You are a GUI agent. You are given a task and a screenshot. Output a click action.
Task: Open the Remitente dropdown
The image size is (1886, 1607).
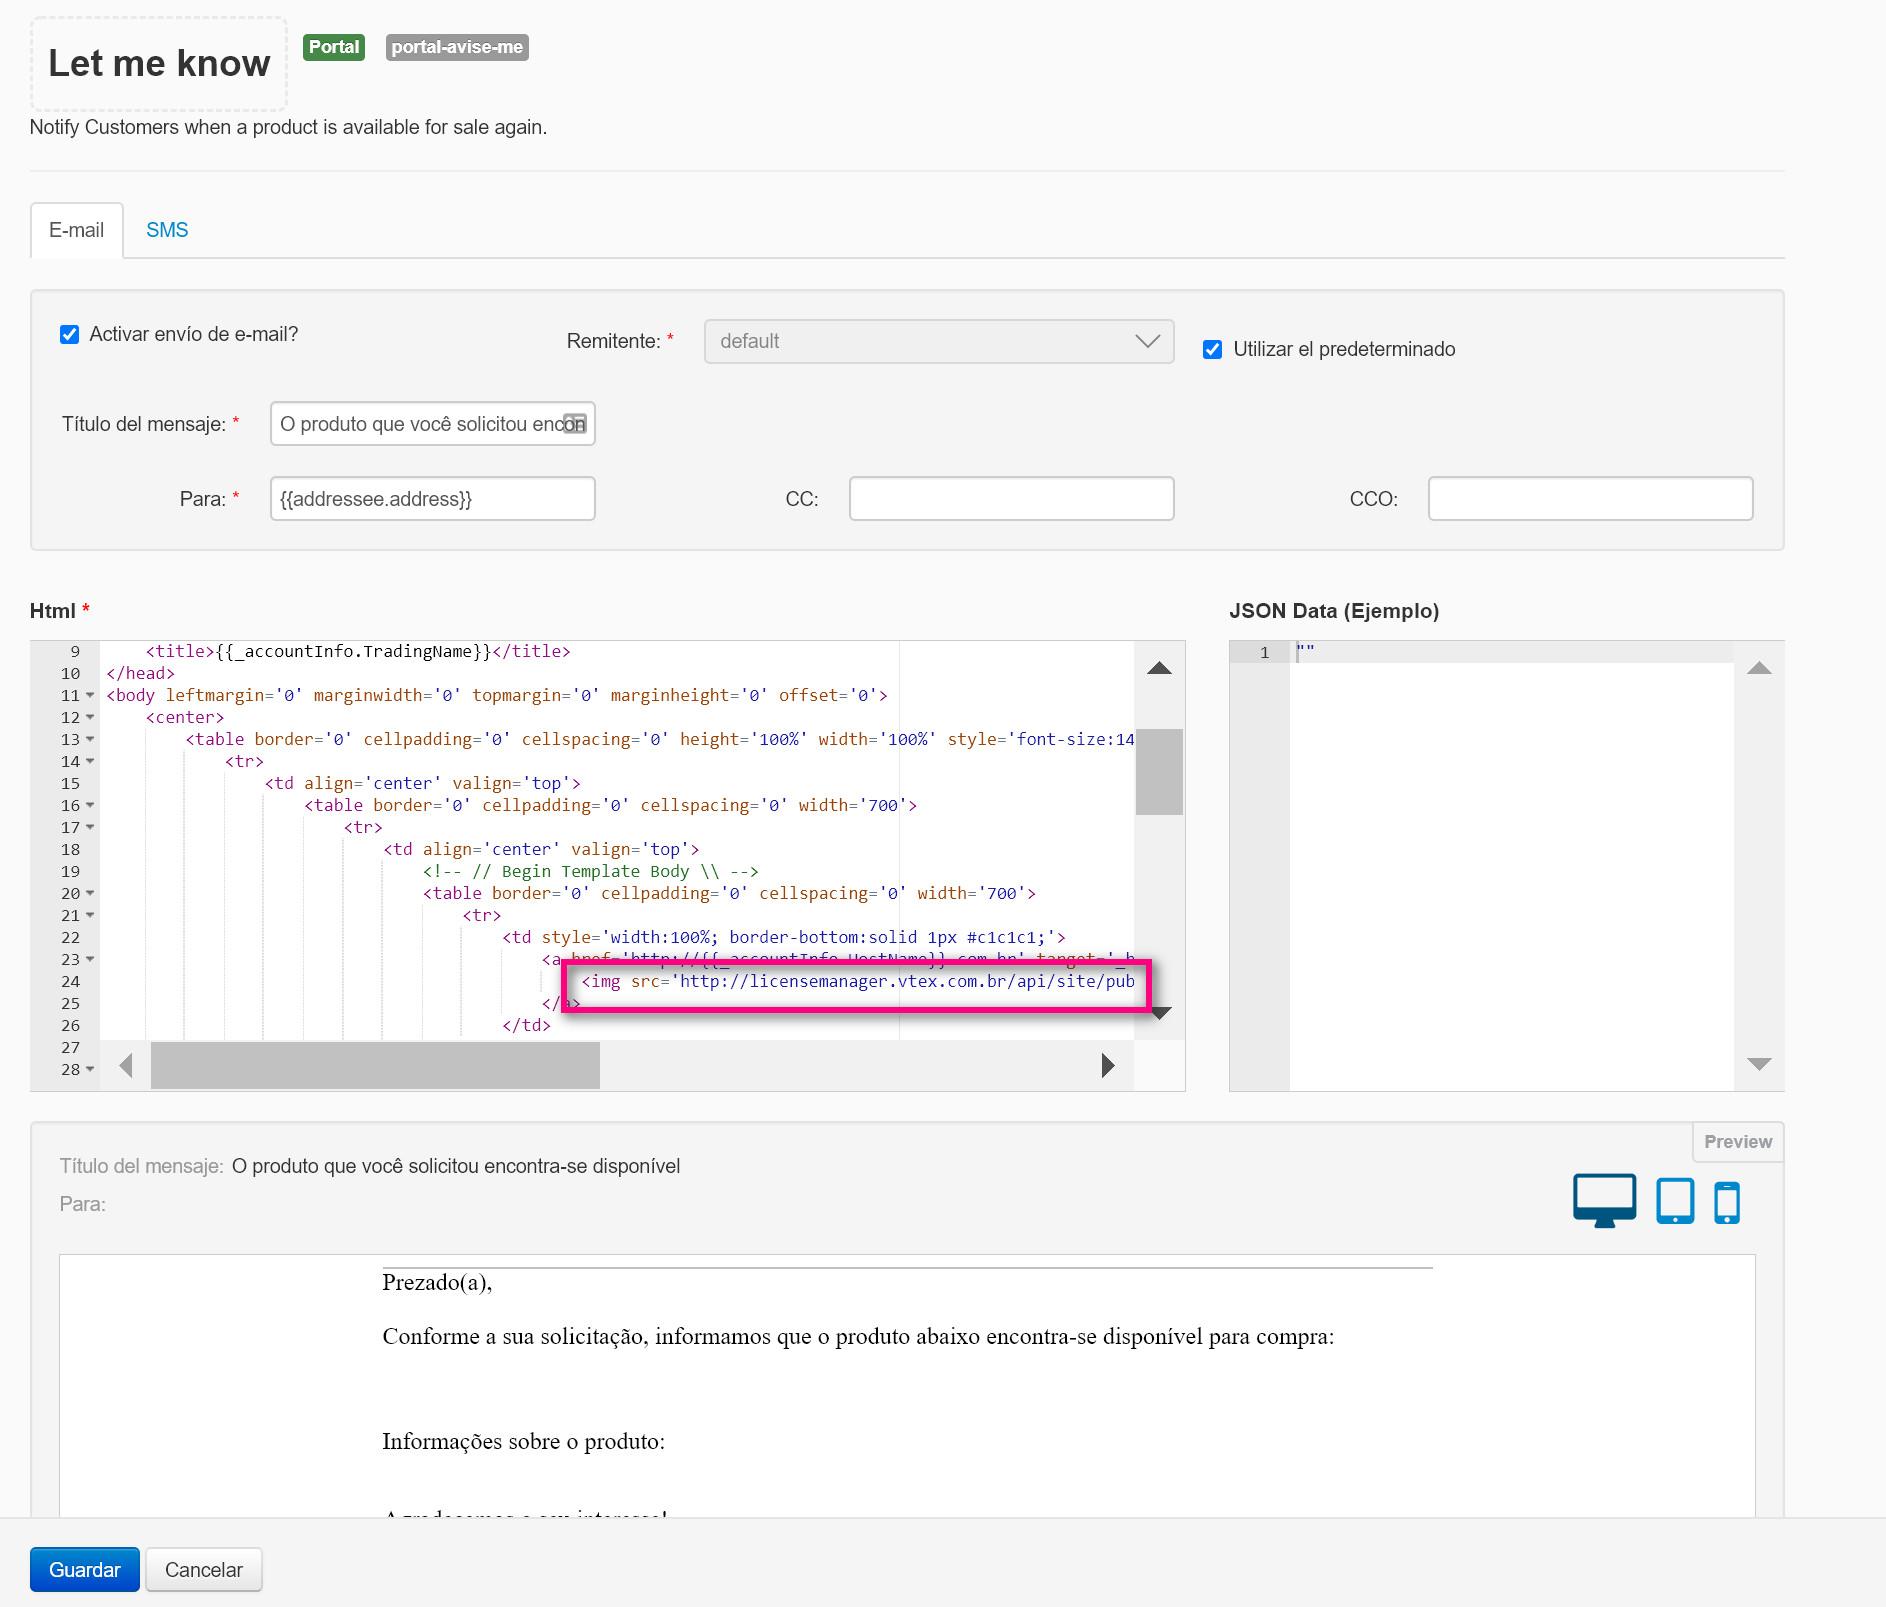point(938,341)
